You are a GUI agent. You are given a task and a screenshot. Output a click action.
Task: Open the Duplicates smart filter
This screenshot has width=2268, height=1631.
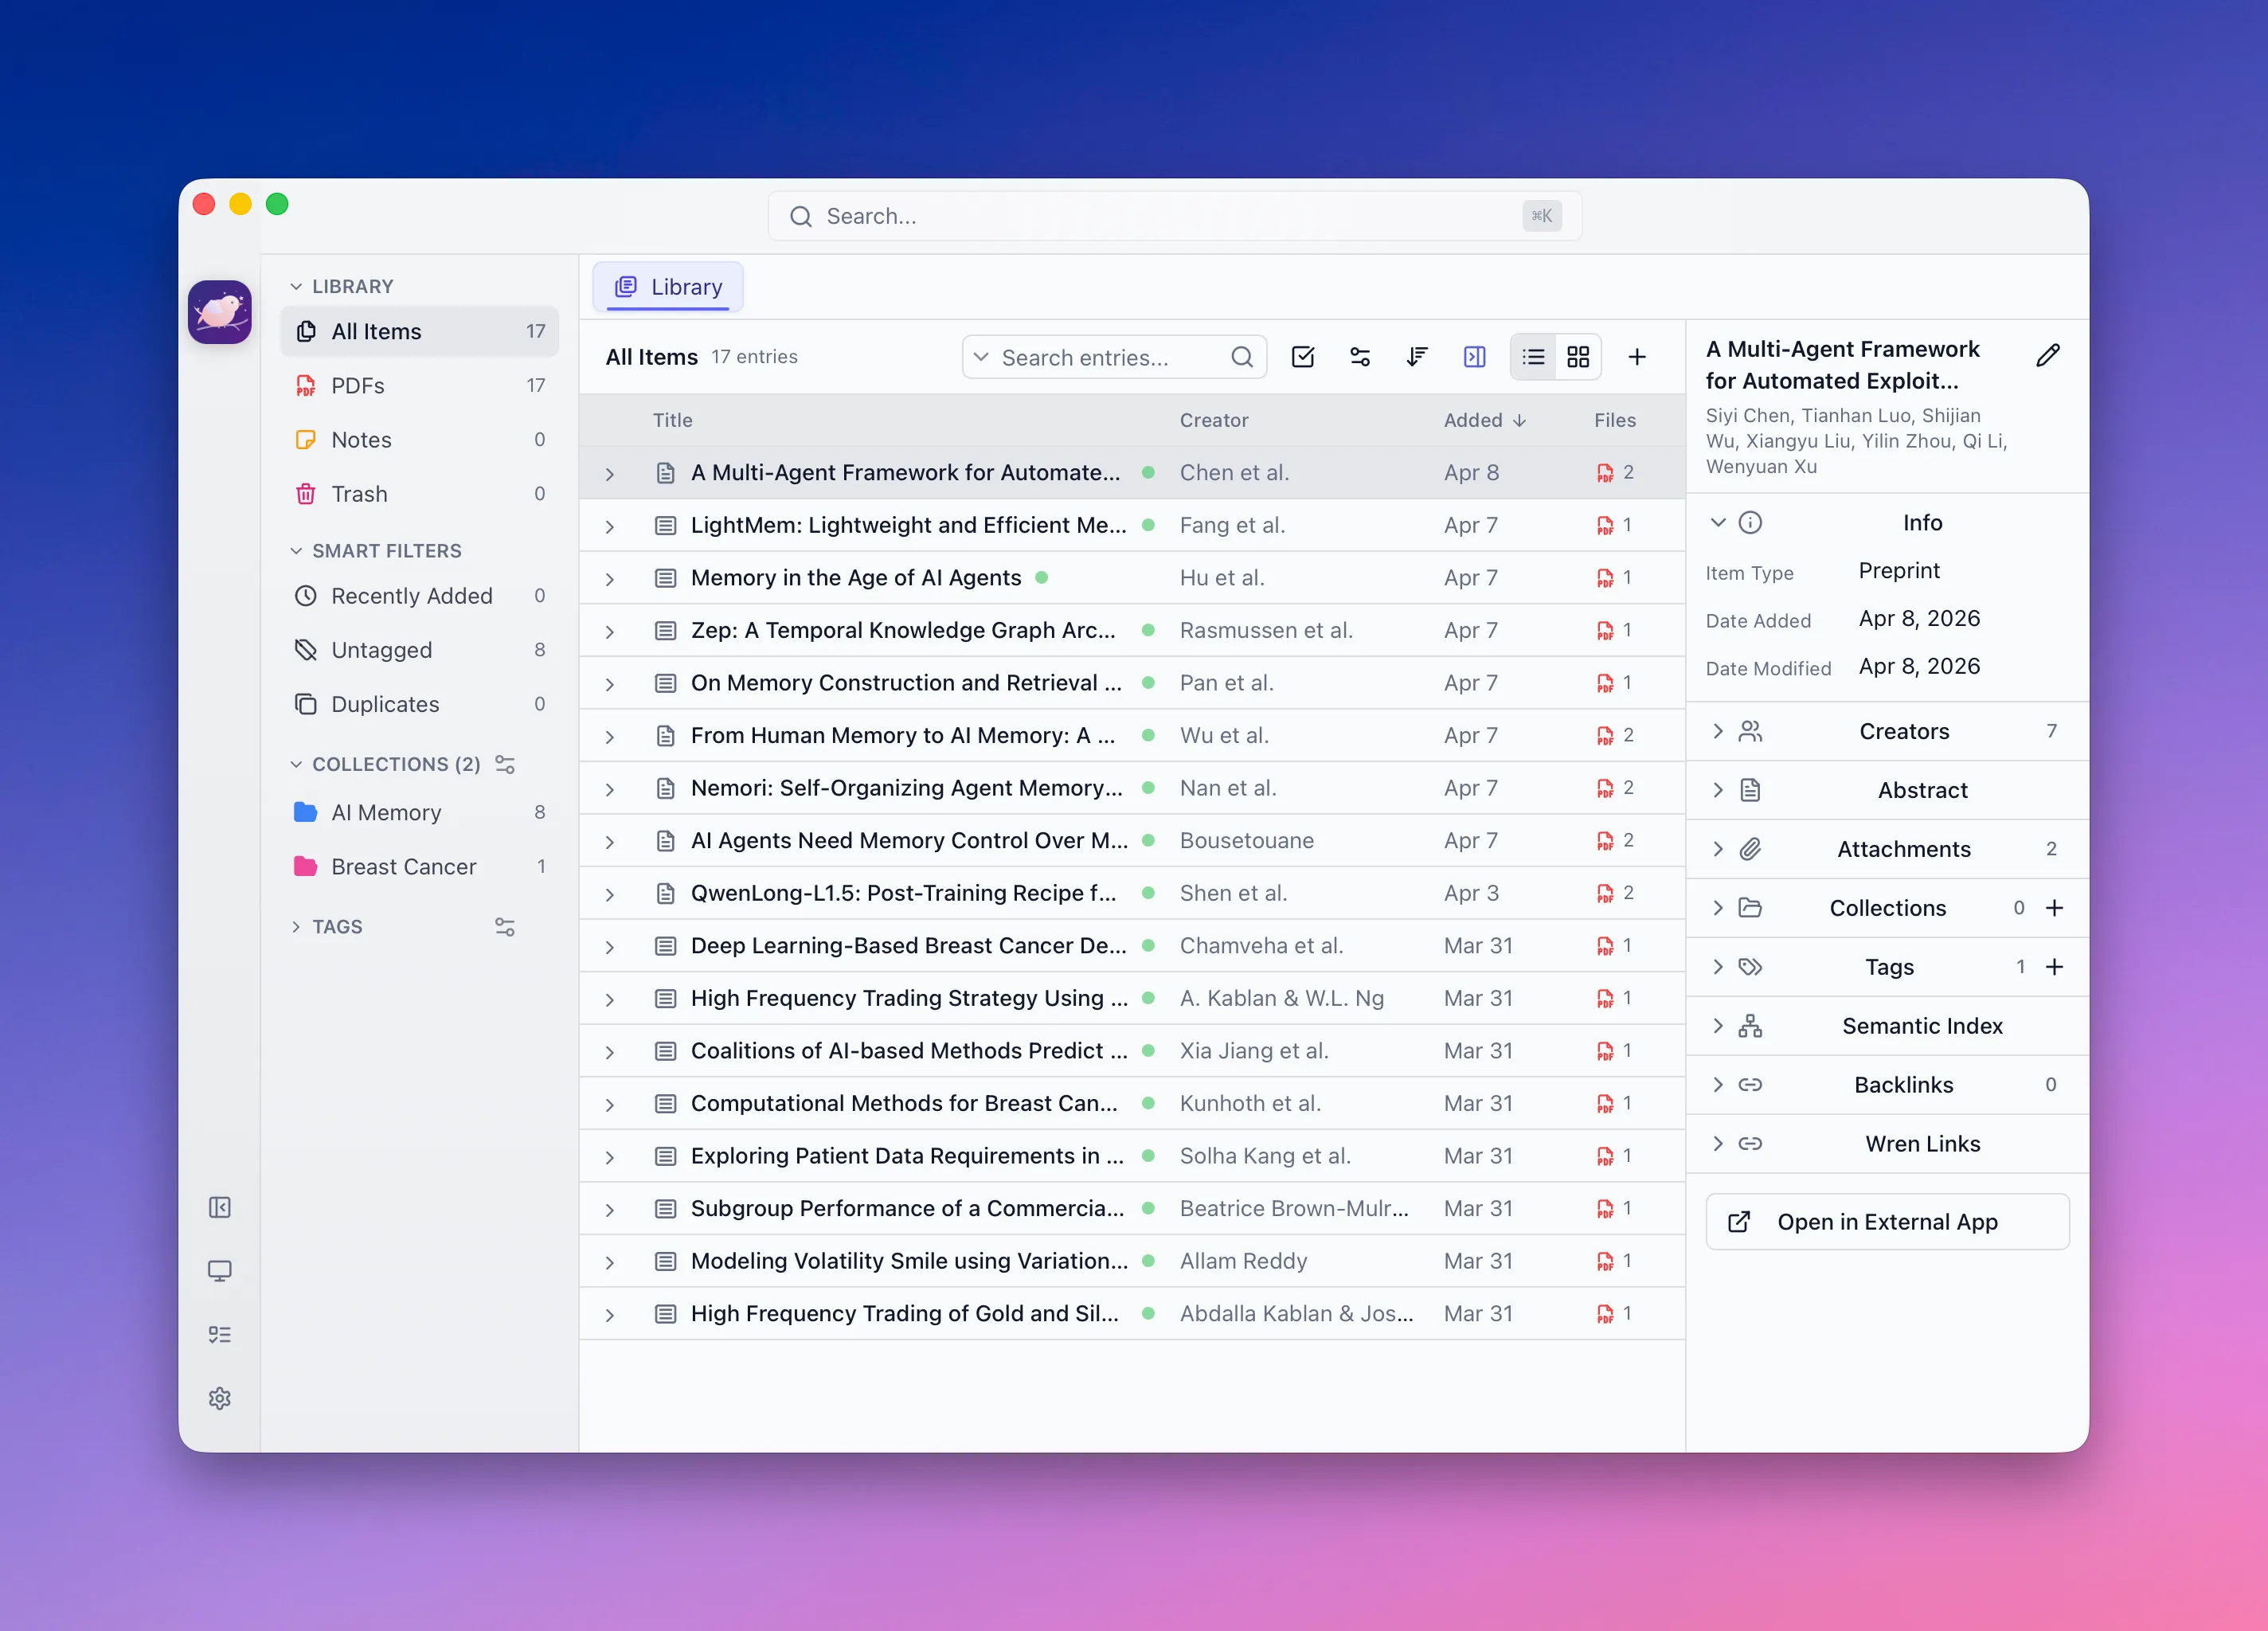pyautogui.click(x=419, y=704)
